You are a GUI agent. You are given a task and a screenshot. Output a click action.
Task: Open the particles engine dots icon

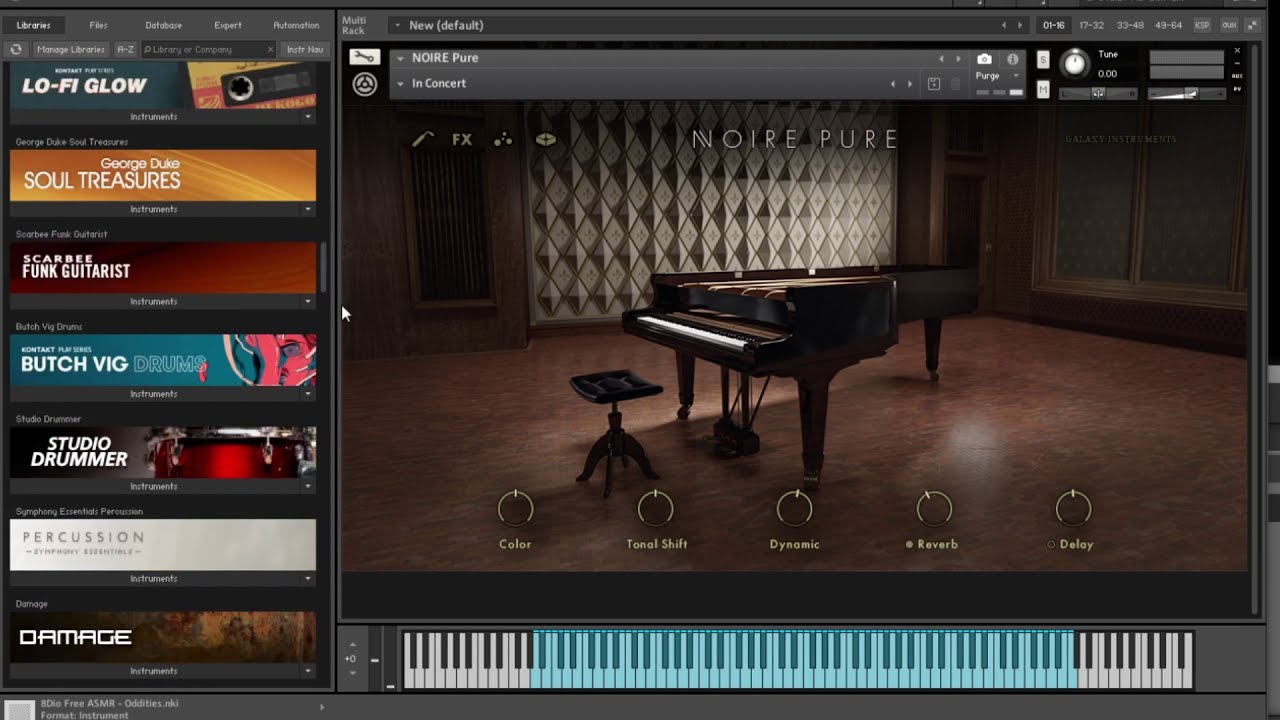[503, 140]
